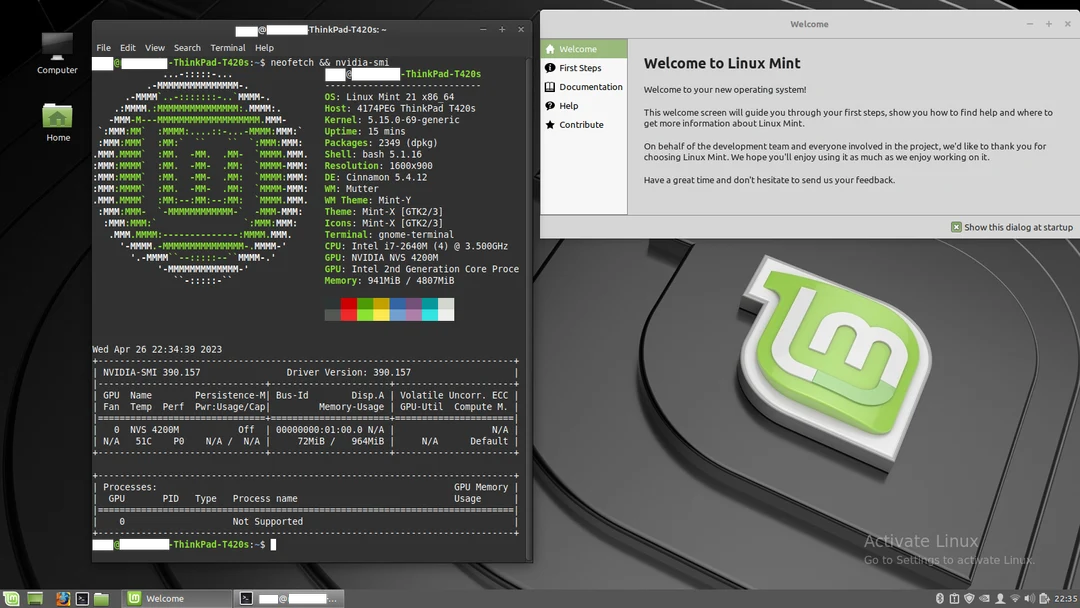Switch to First Steps in Welcome sidebar
This screenshot has width=1080, height=608.
581,68
